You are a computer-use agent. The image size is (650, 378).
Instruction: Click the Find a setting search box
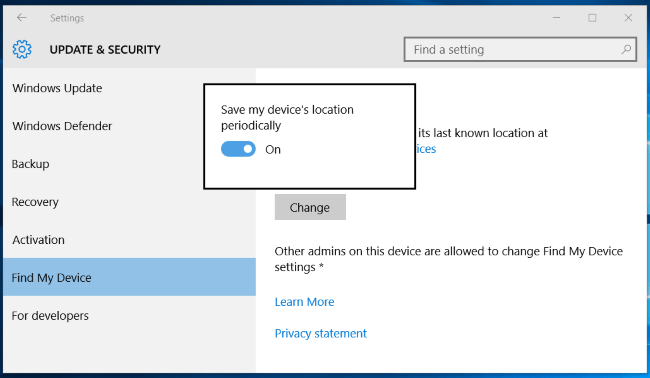coord(520,49)
